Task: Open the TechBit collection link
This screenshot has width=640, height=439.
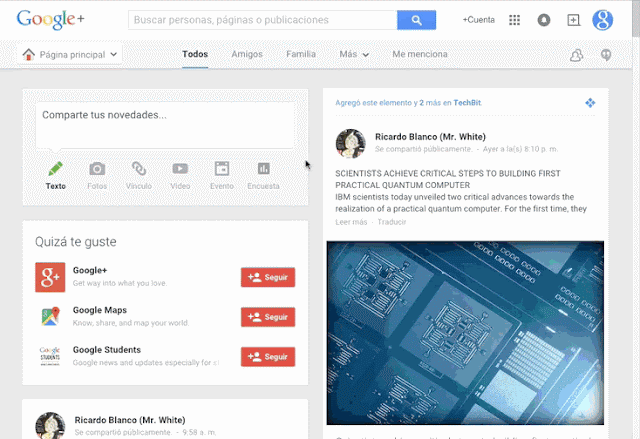Action: coord(467,103)
